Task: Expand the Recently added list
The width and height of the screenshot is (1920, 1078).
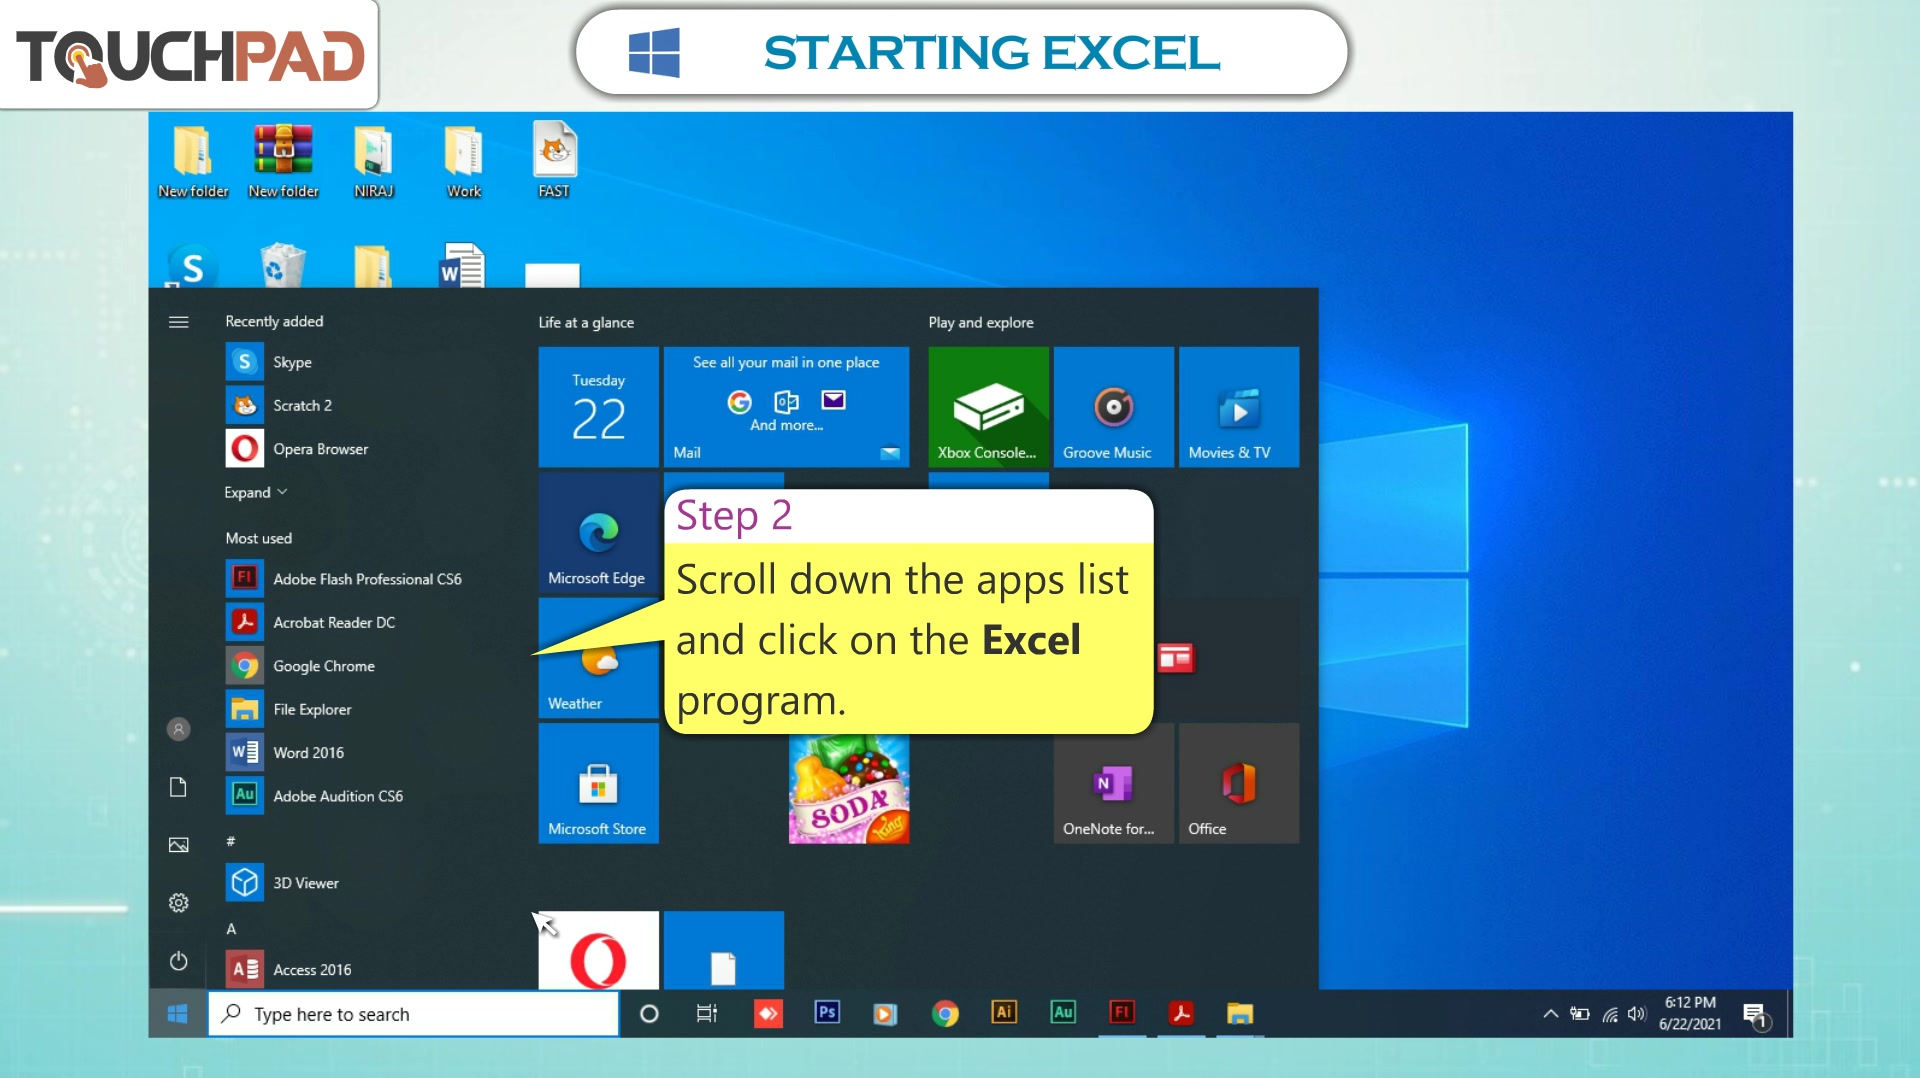Action: tap(256, 492)
